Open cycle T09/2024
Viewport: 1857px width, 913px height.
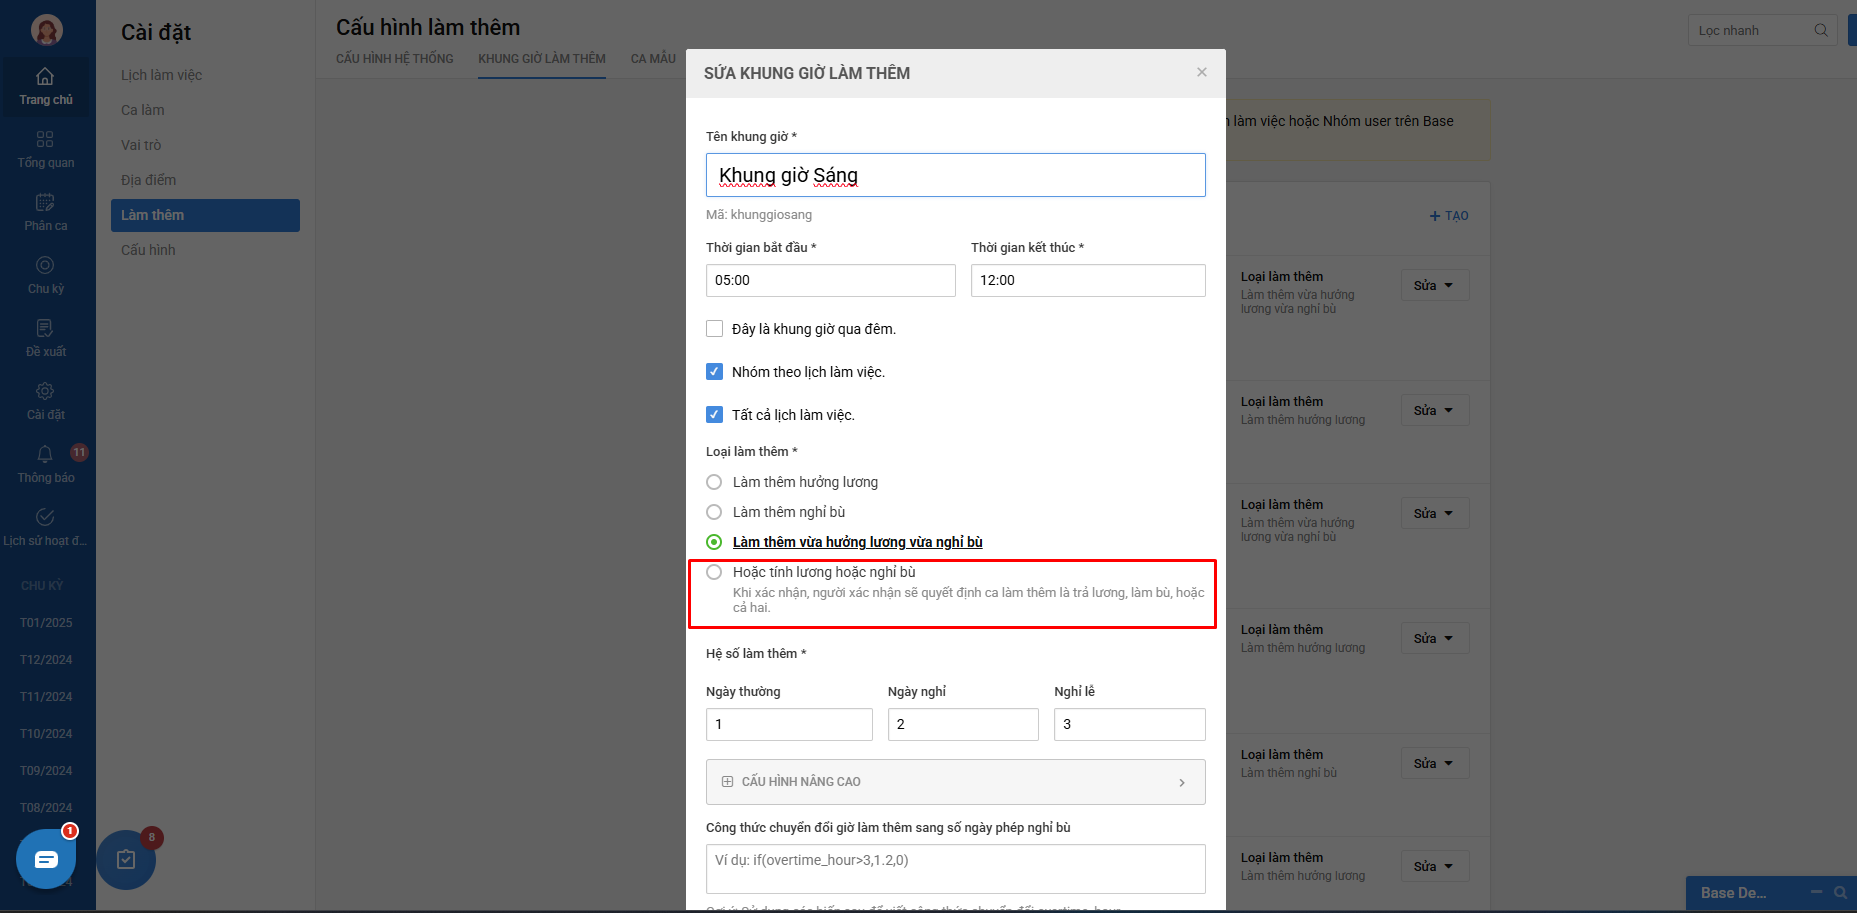click(46, 770)
